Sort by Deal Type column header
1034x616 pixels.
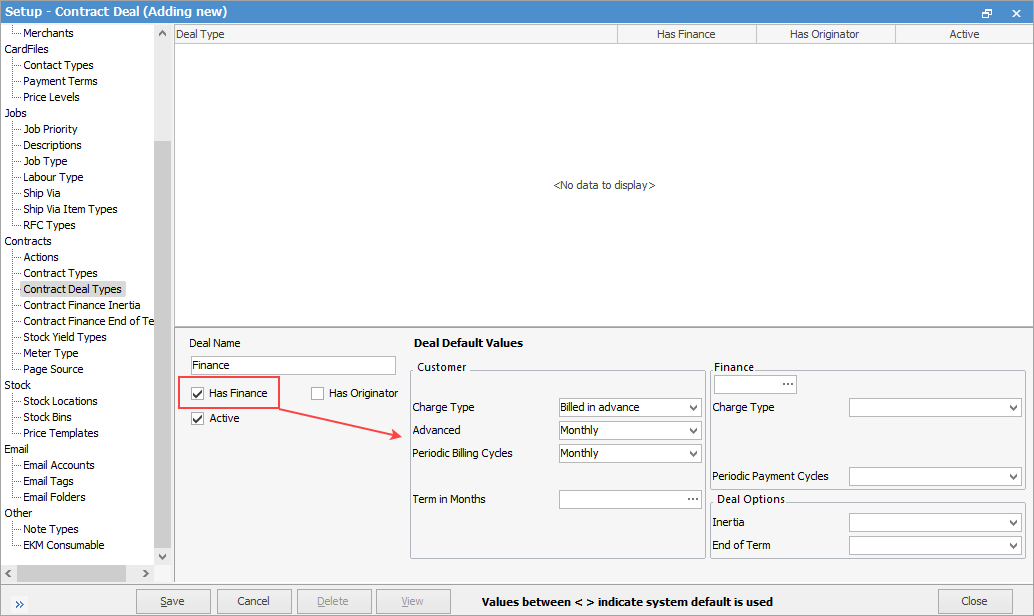tap(396, 34)
